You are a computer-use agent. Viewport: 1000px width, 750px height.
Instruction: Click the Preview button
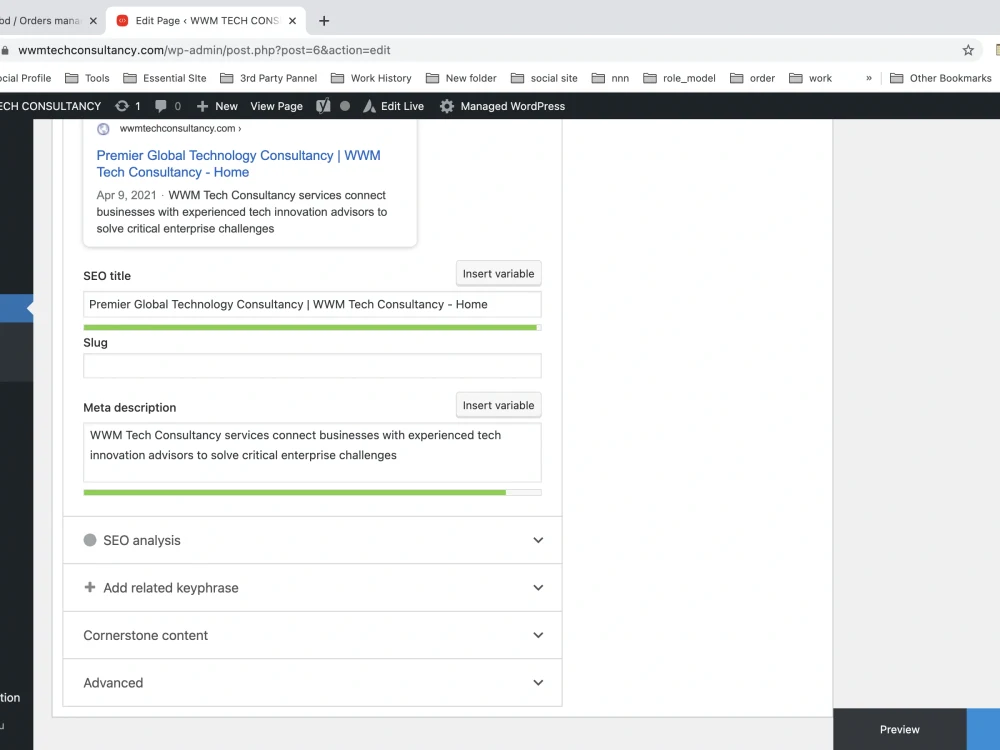click(x=899, y=730)
